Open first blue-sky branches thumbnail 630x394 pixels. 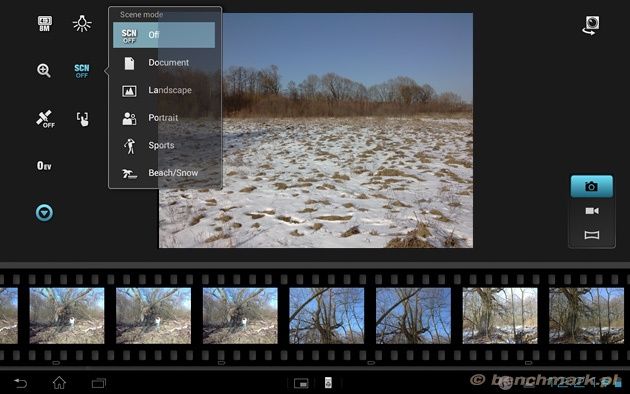coord(327,315)
